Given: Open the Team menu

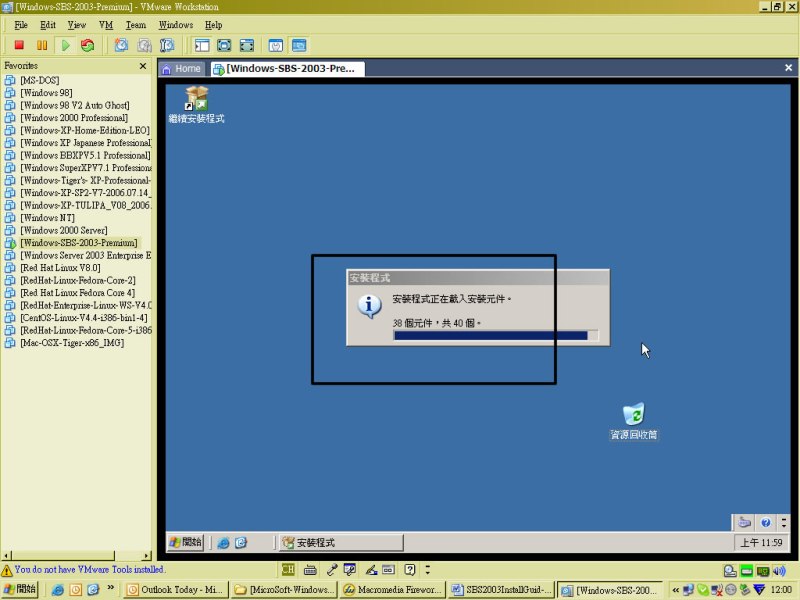Looking at the screenshot, I should click(136, 25).
